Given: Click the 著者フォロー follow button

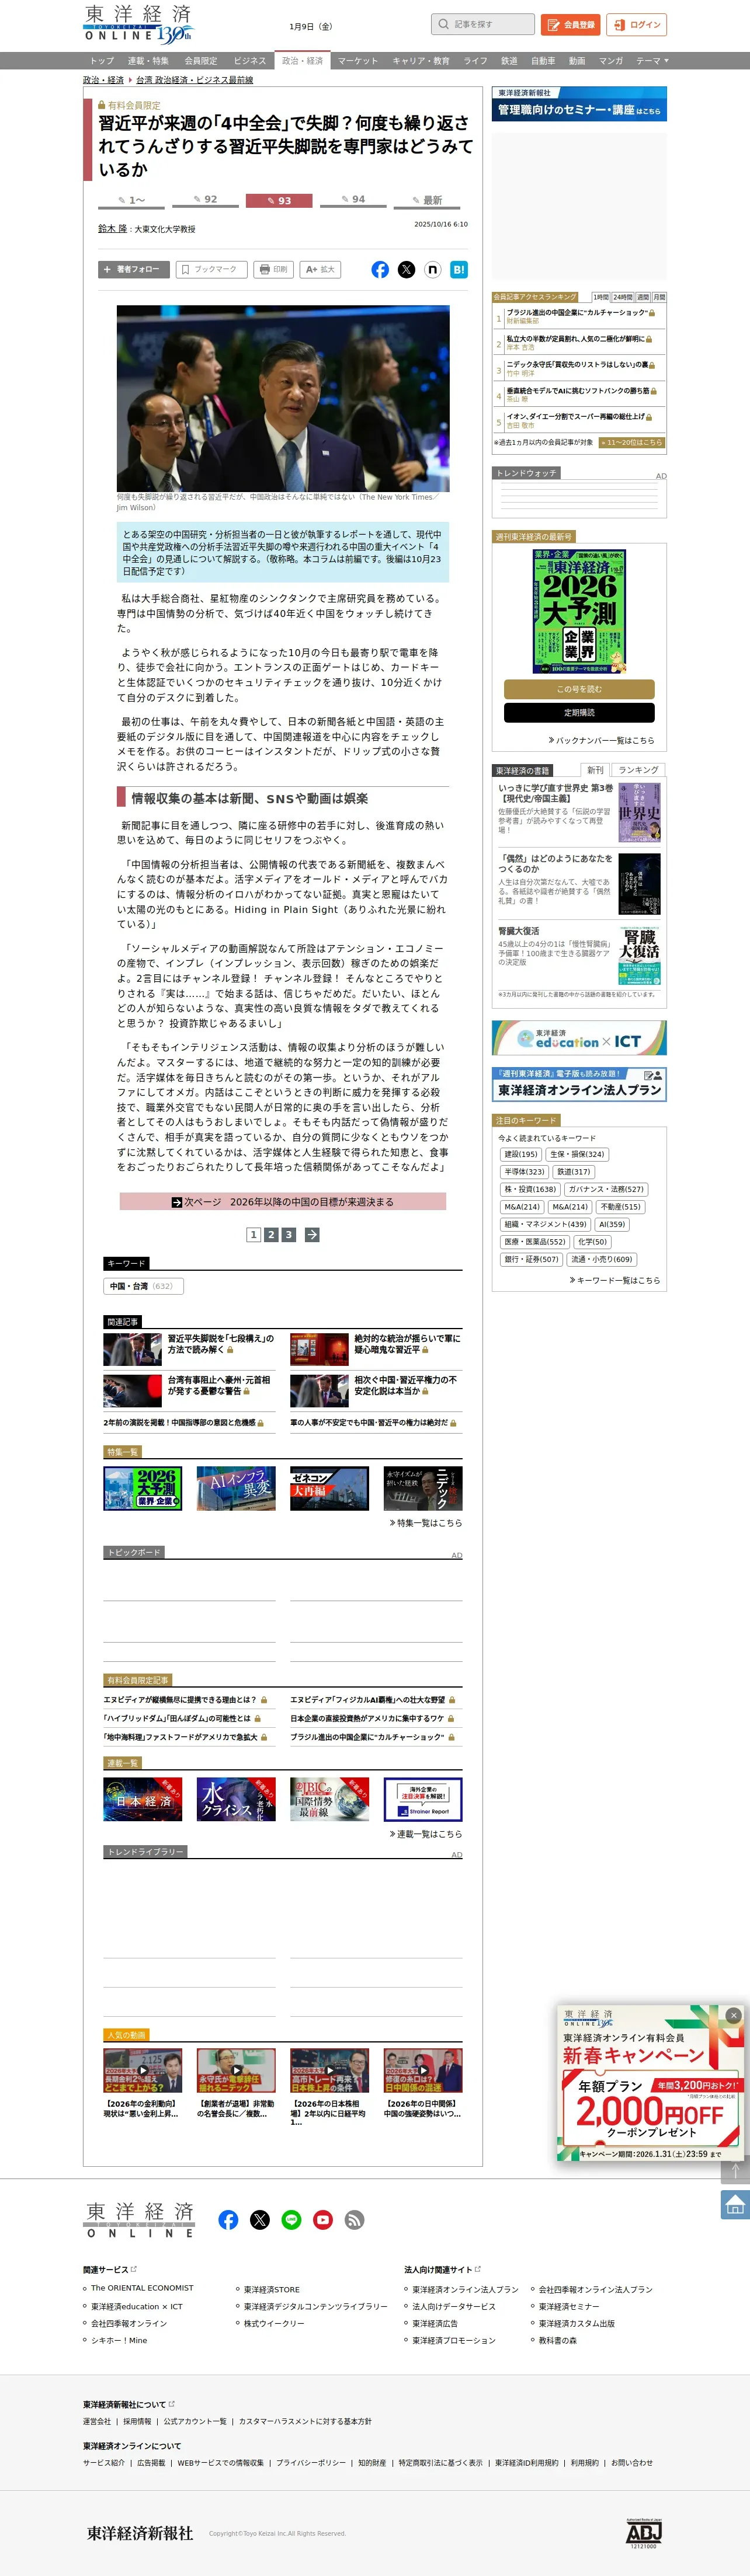Looking at the screenshot, I should [133, 269].
